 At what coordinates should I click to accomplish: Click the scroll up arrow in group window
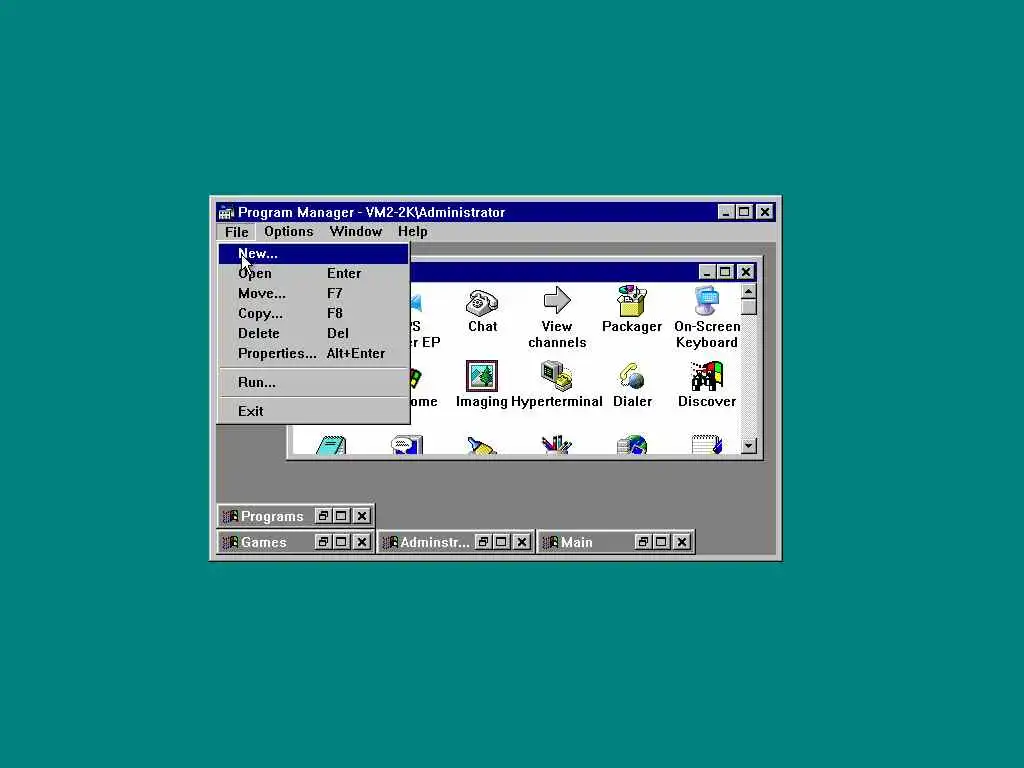pos(748,291)
